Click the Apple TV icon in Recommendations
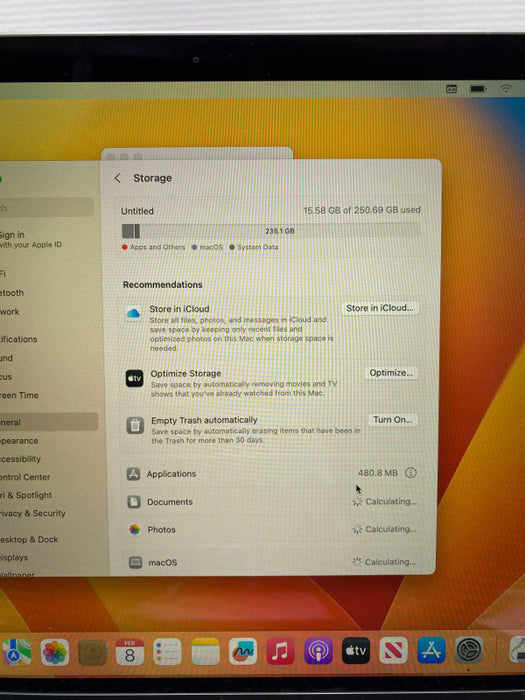Viewport: 525px width, 700px height. point(134,378)
